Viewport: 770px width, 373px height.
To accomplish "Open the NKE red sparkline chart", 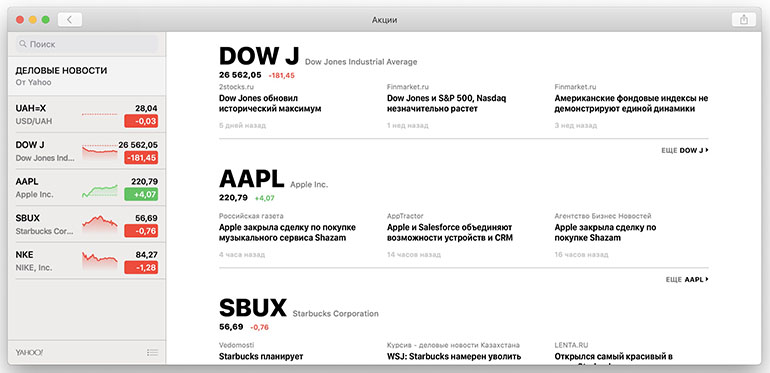I will [100, 261].
